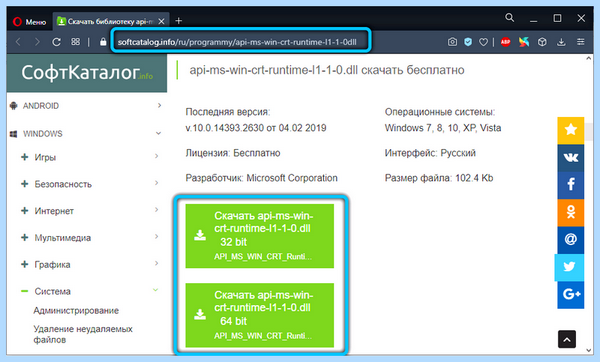
Task: Click the padlock site security icon
Action: 103,42
